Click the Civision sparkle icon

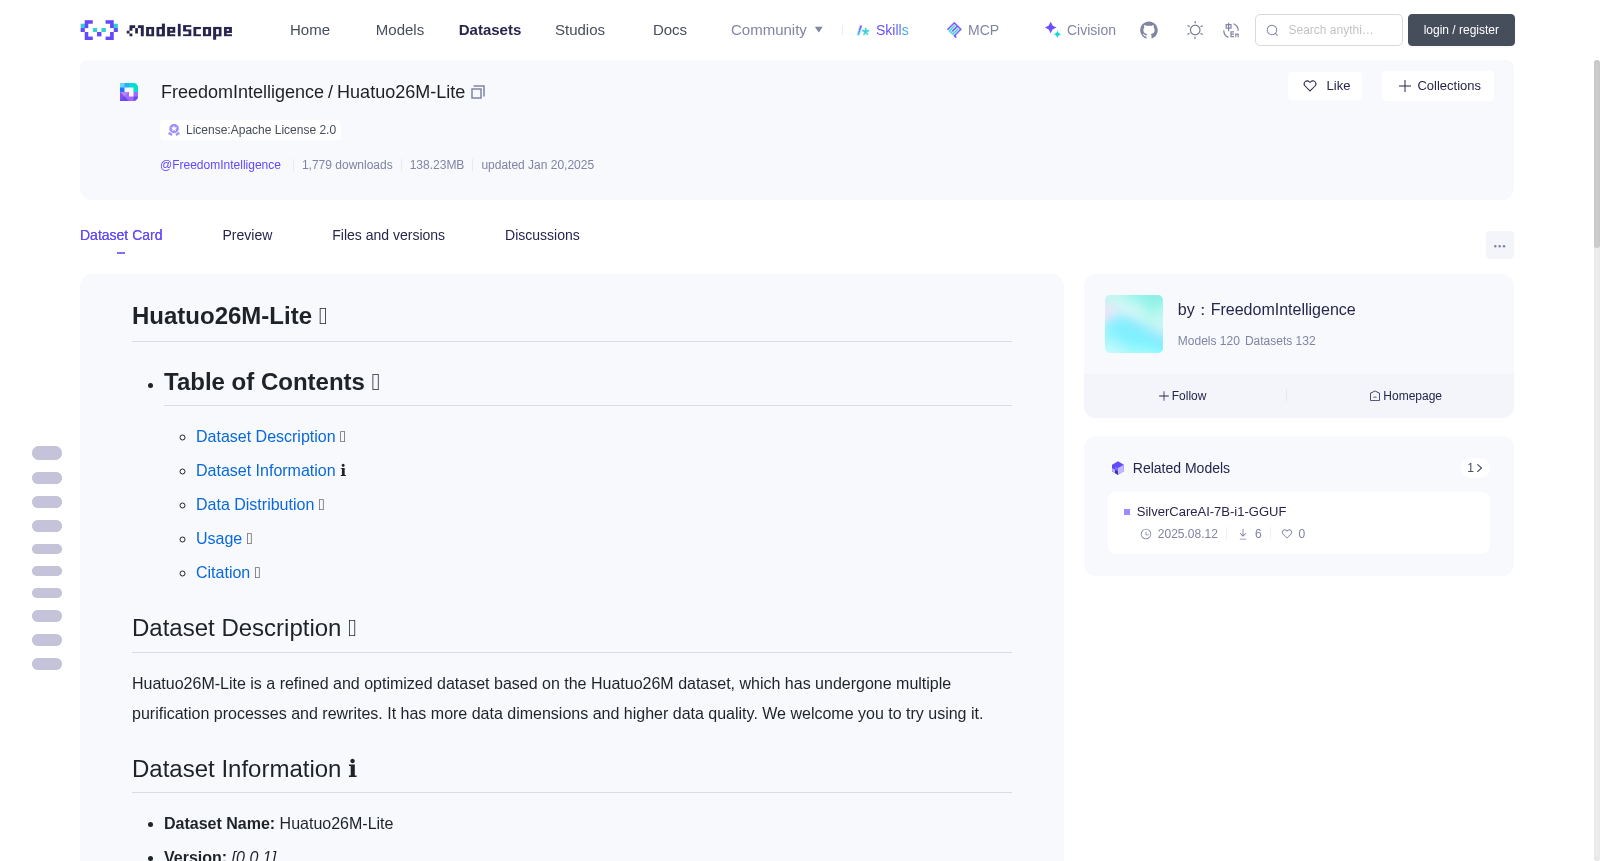click(1052, 30)
